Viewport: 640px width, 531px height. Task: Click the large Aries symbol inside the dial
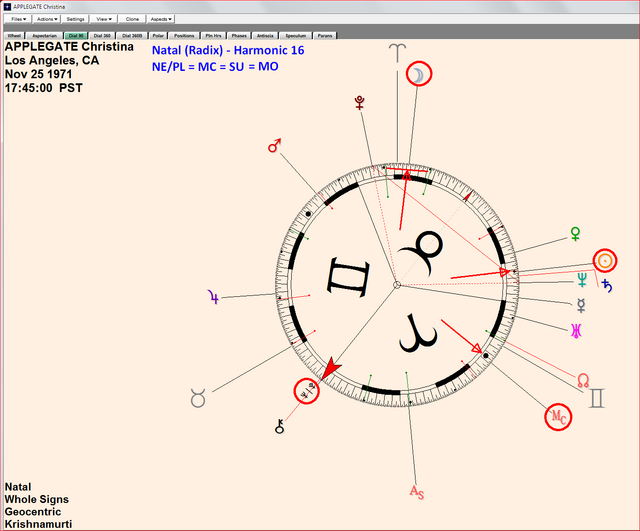point(418,333)
